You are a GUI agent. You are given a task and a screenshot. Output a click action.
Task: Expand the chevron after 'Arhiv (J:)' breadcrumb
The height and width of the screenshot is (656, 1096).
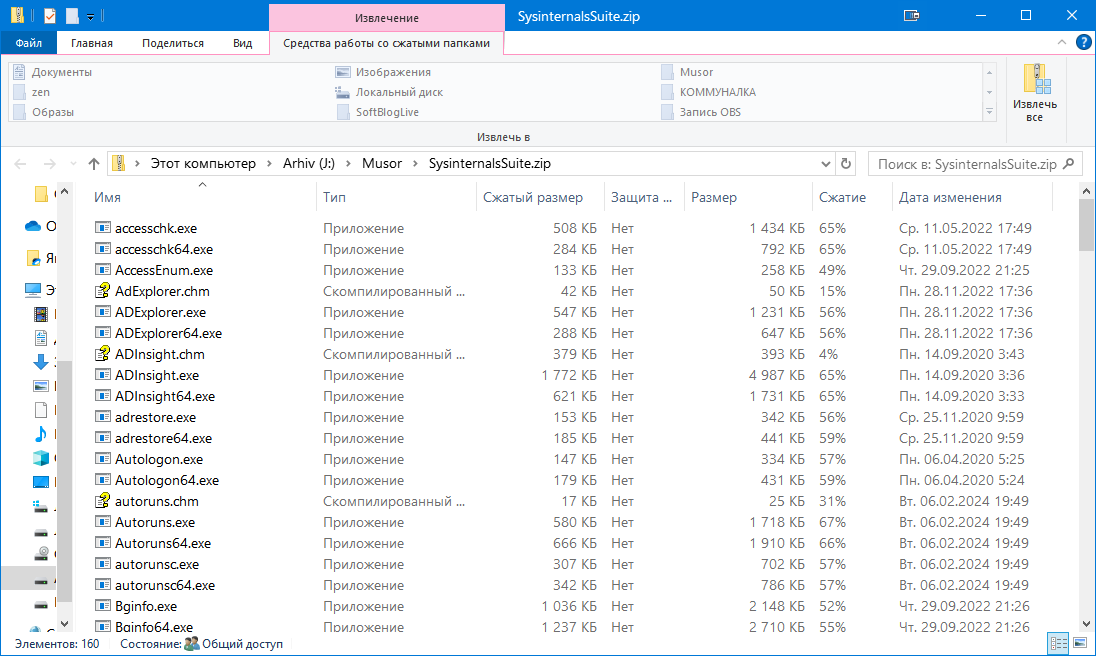pyautogui.click(x=348, y=163)
